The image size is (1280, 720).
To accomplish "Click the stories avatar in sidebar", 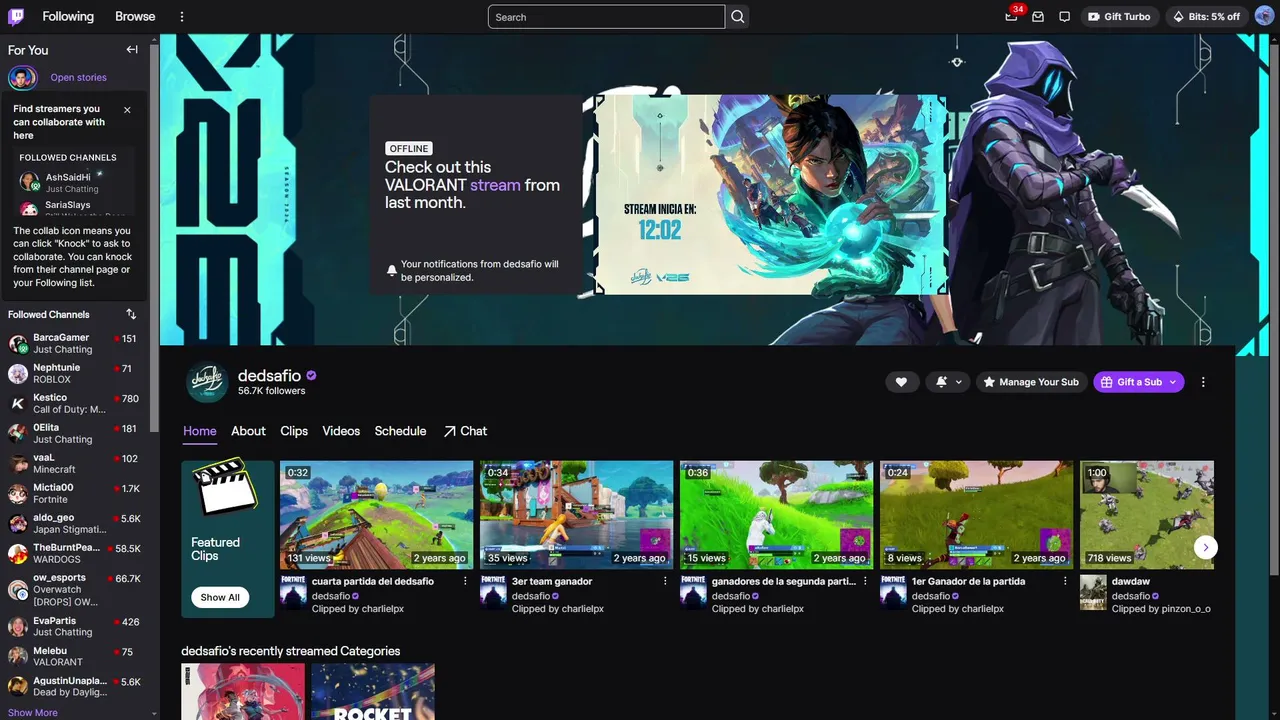I will click(22, 77).
